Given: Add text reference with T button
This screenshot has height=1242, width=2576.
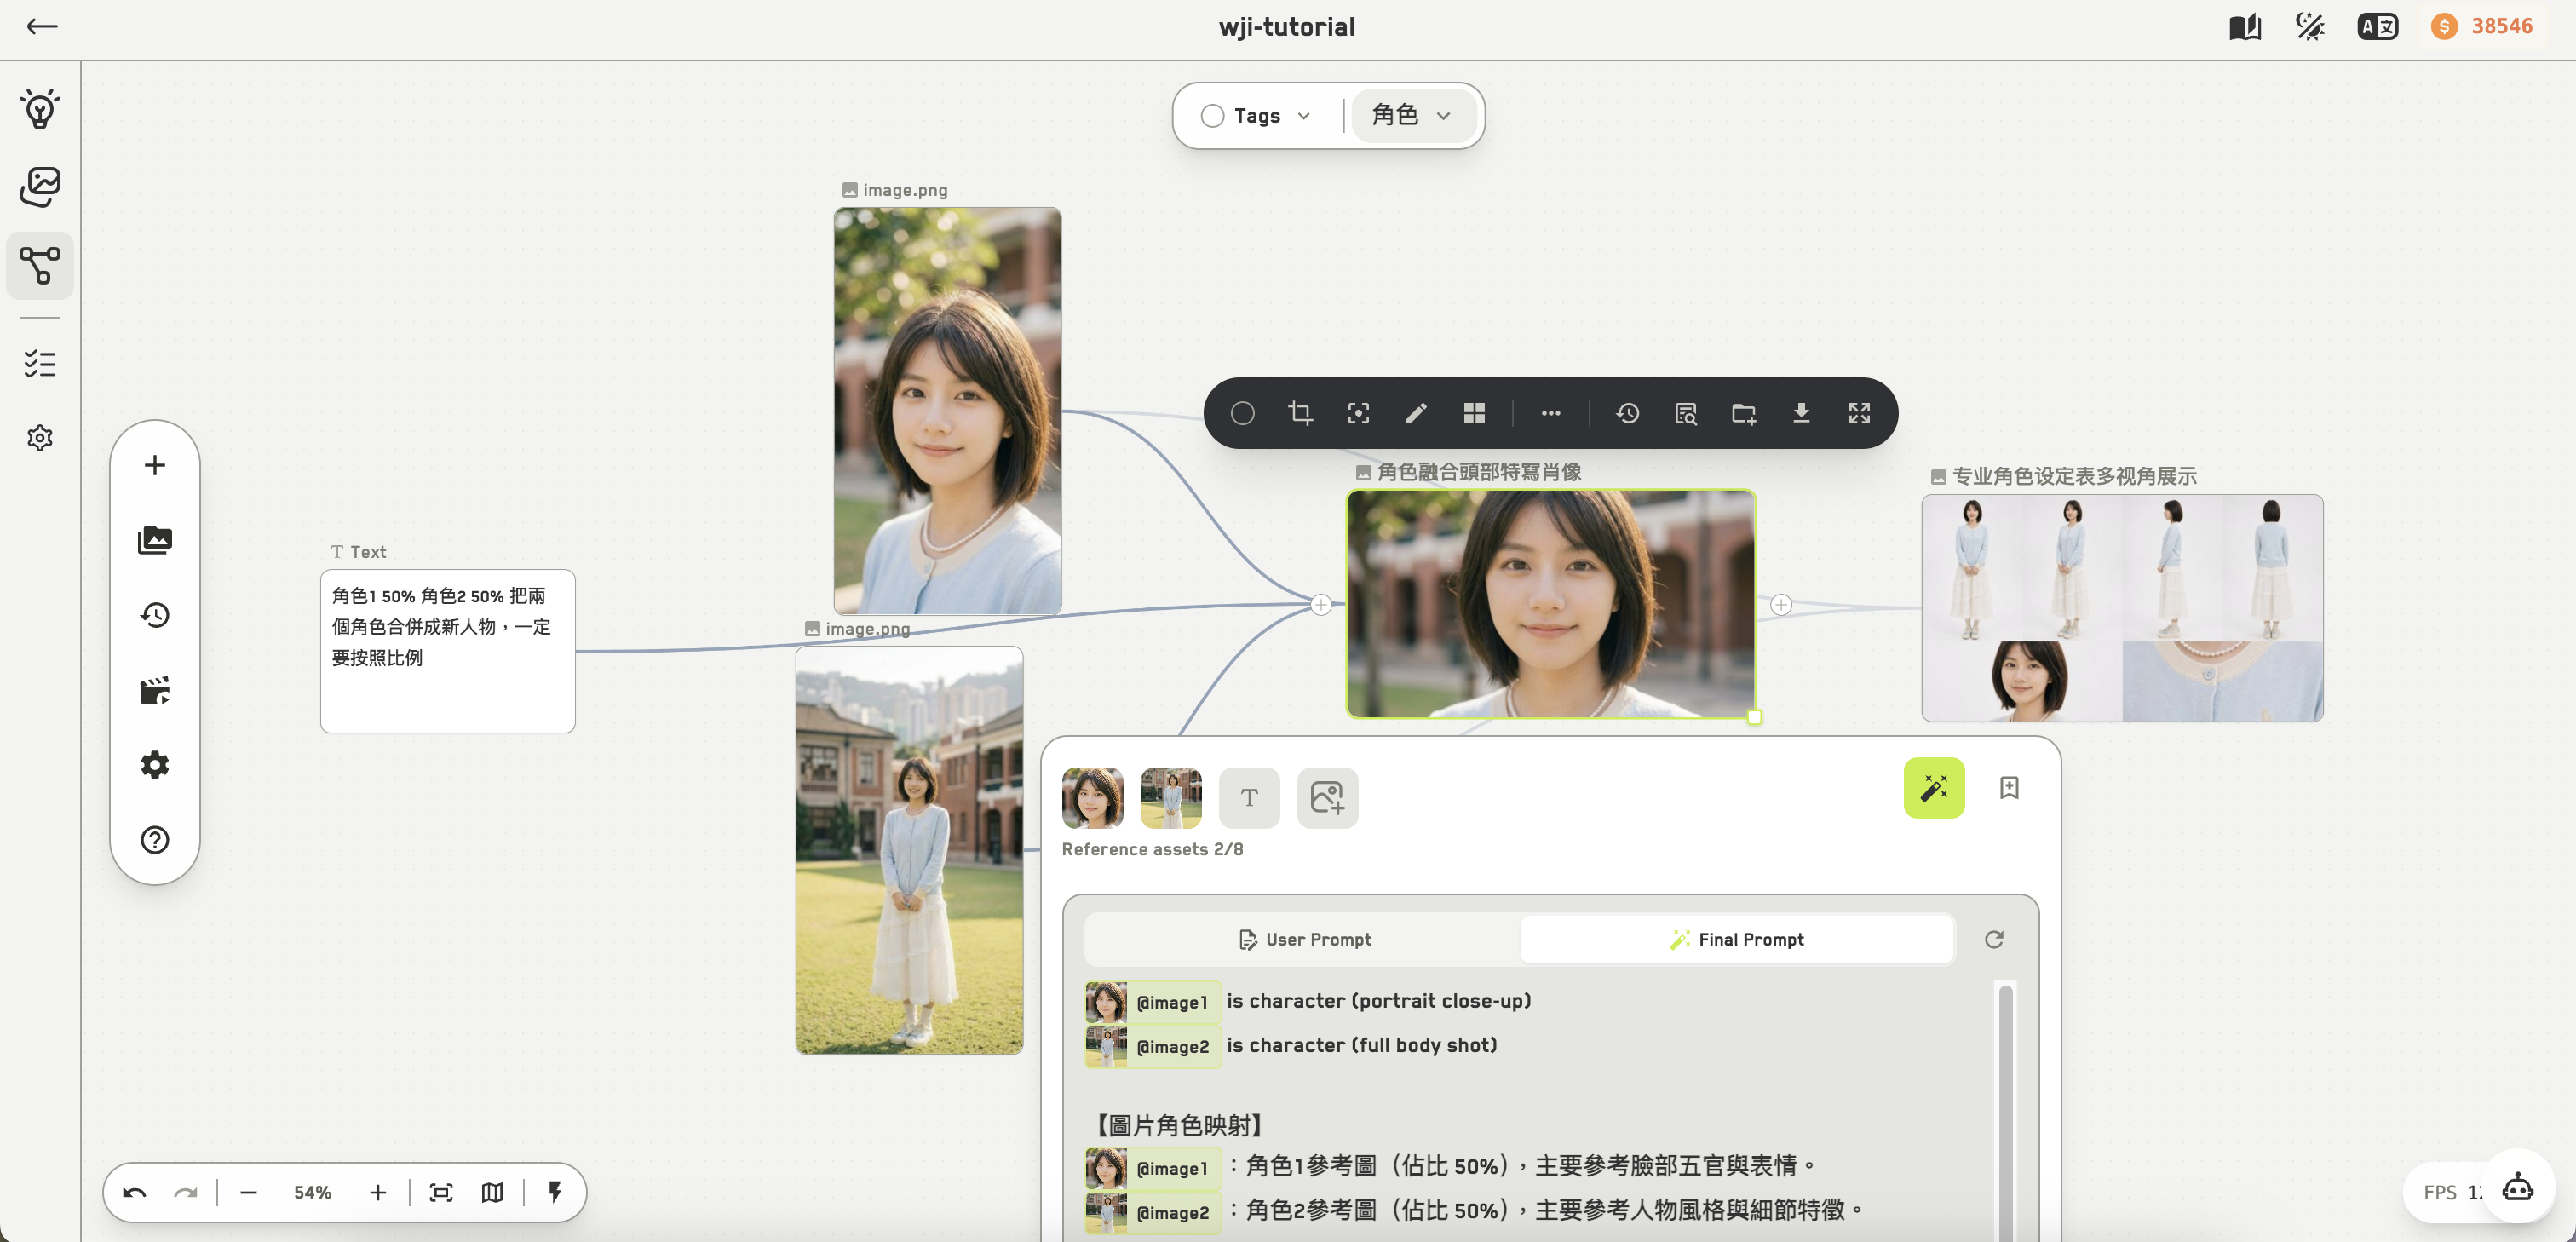Looking at the screenshot, I should click(1249, 798).
